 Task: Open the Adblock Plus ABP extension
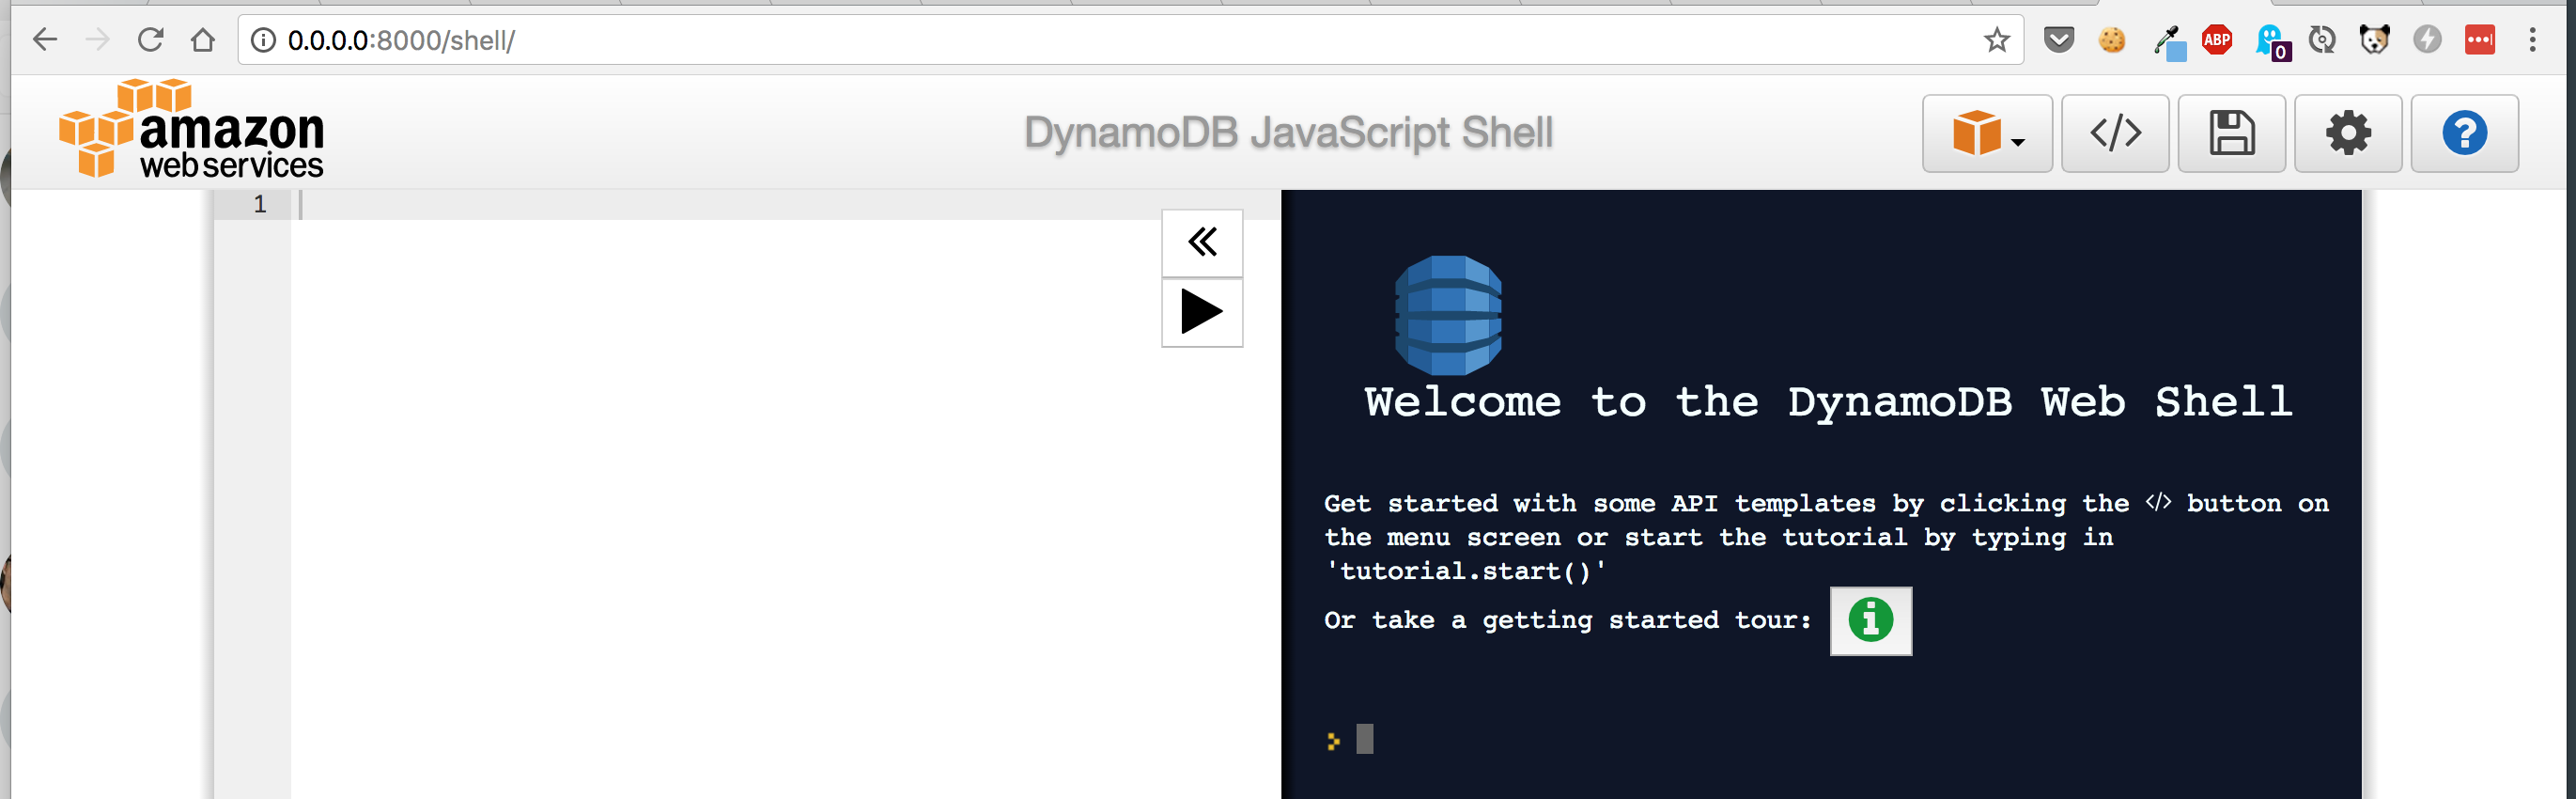tap(2217, 40)
